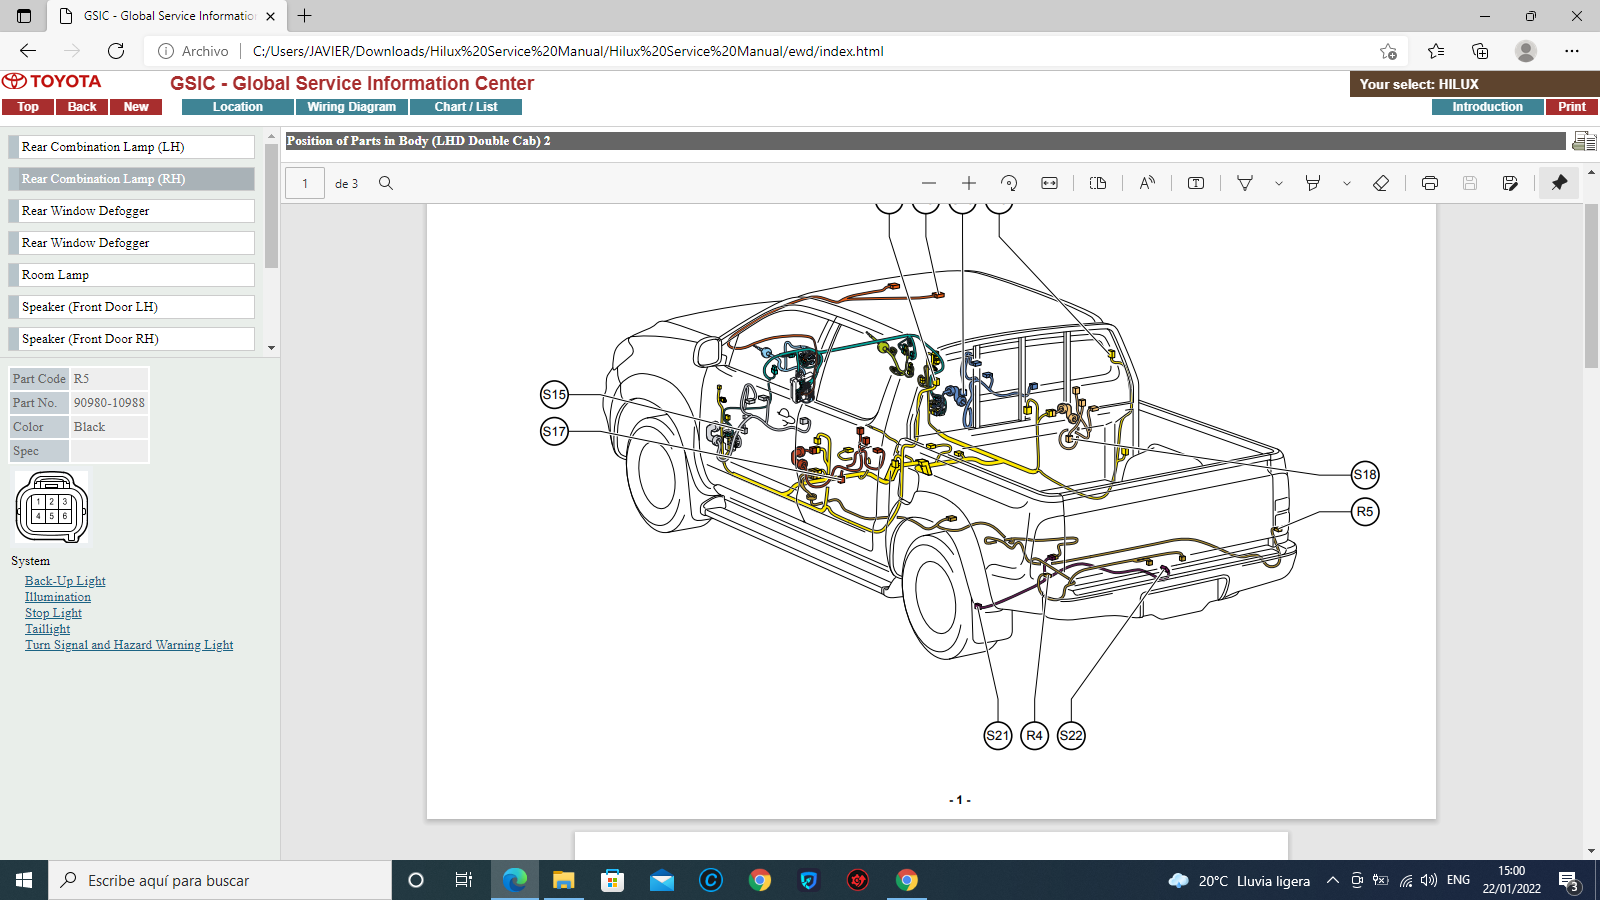Click the S21 callout on diagram

coord(998,736)
